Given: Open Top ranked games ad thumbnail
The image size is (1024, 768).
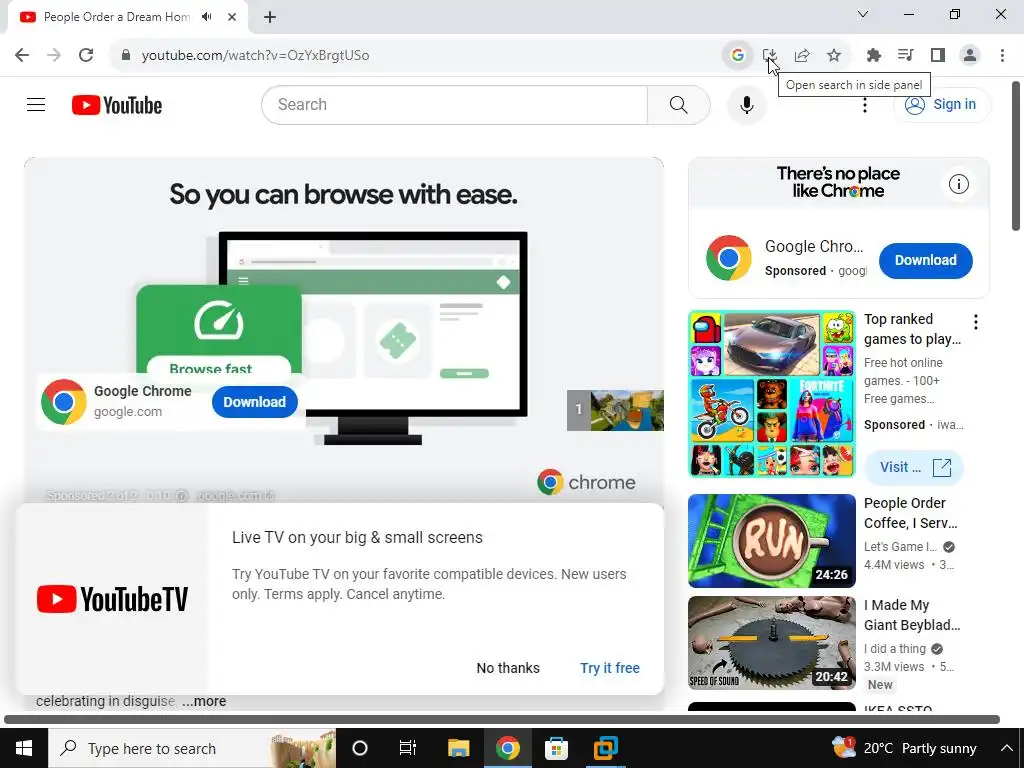Looking at the screenshot, I should [x=771, y=394].
